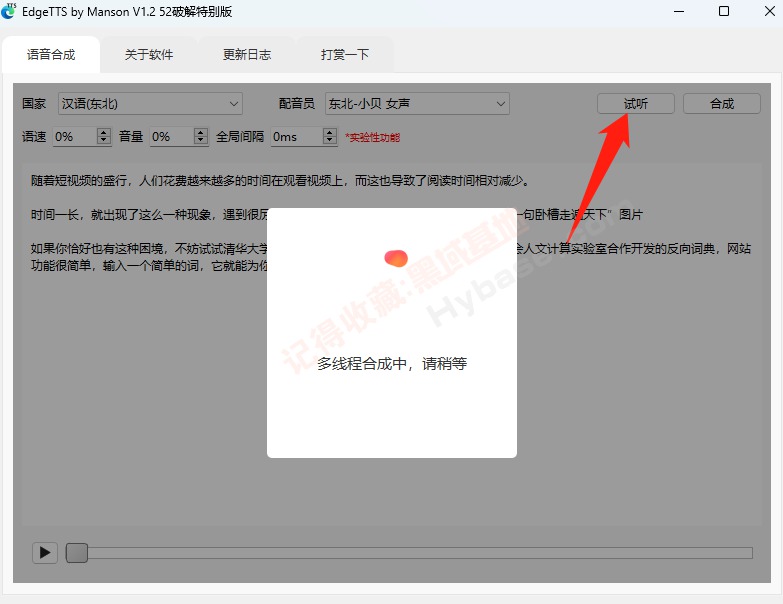The image size is (783, 604).
Task: Click the red 实验性功能 note
Action: [x=373, y=137]
